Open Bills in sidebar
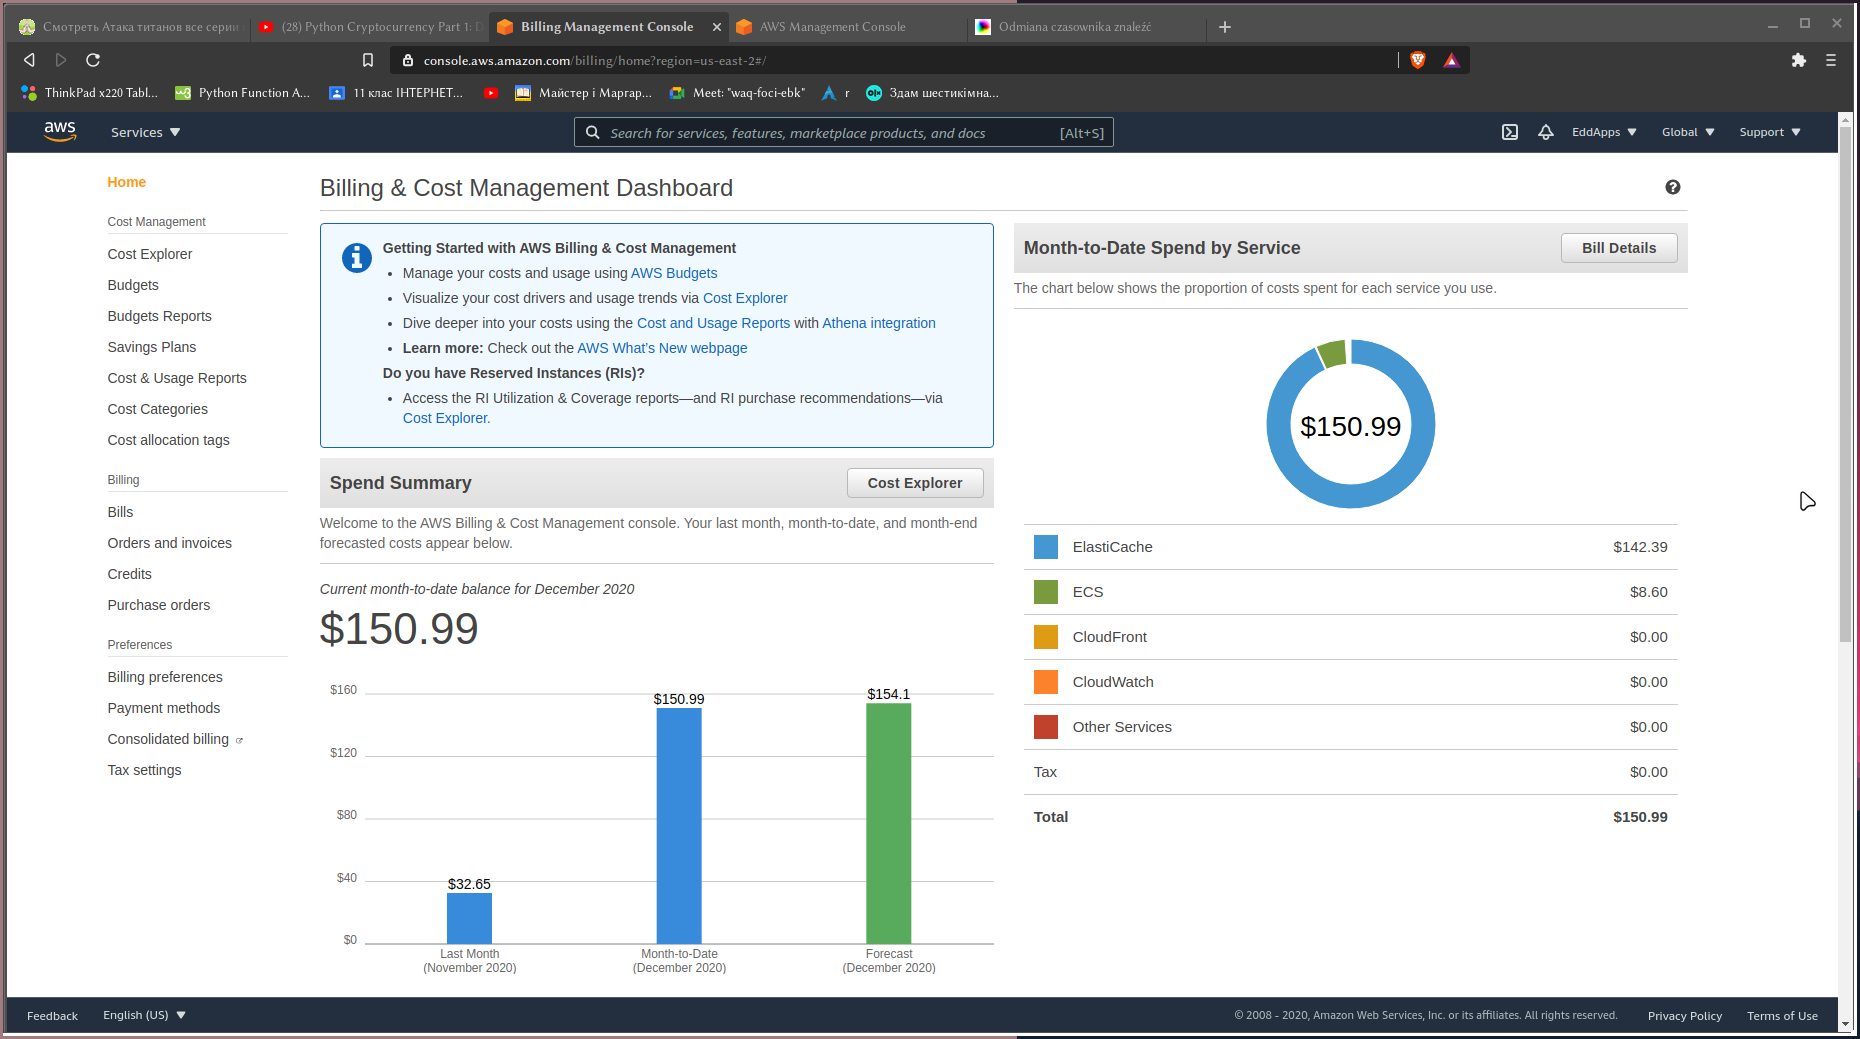1860x1039 pixels. [120, 512]
